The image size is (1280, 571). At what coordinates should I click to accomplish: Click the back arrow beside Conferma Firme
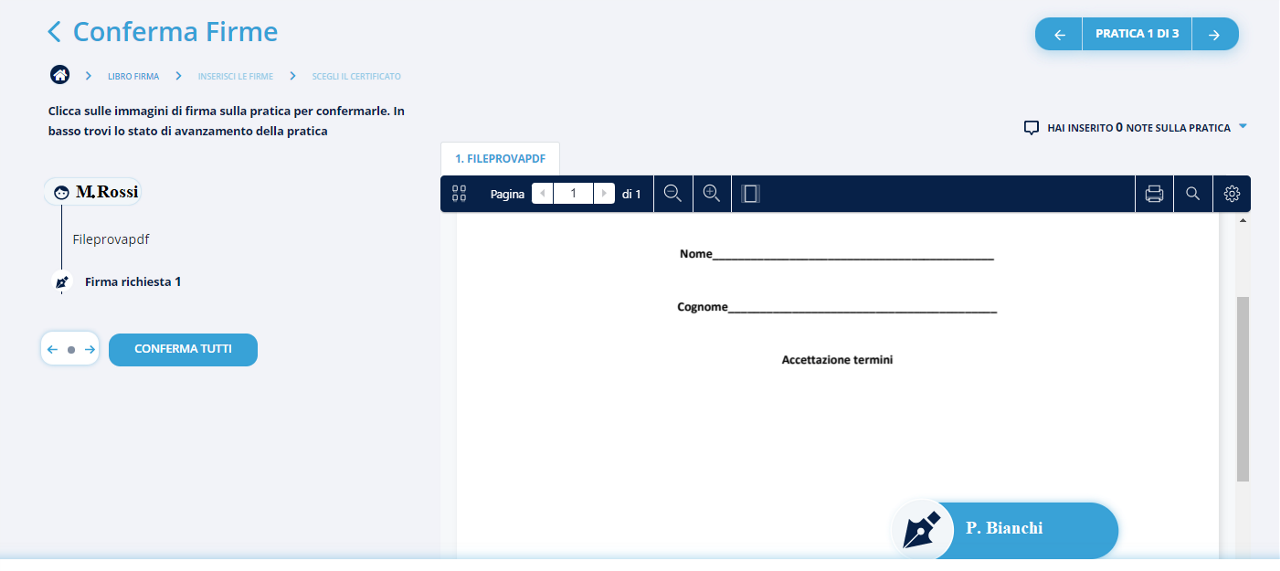54,33
